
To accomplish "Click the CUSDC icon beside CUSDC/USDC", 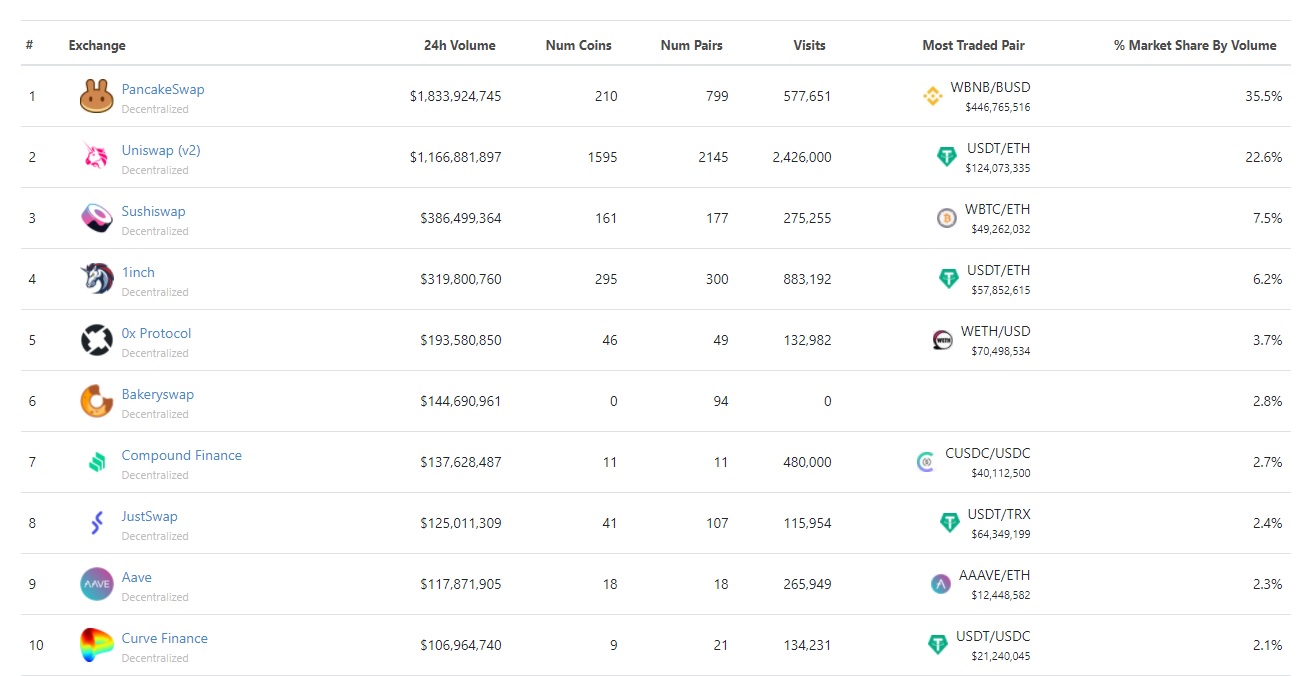I will (x=925, y=462).
